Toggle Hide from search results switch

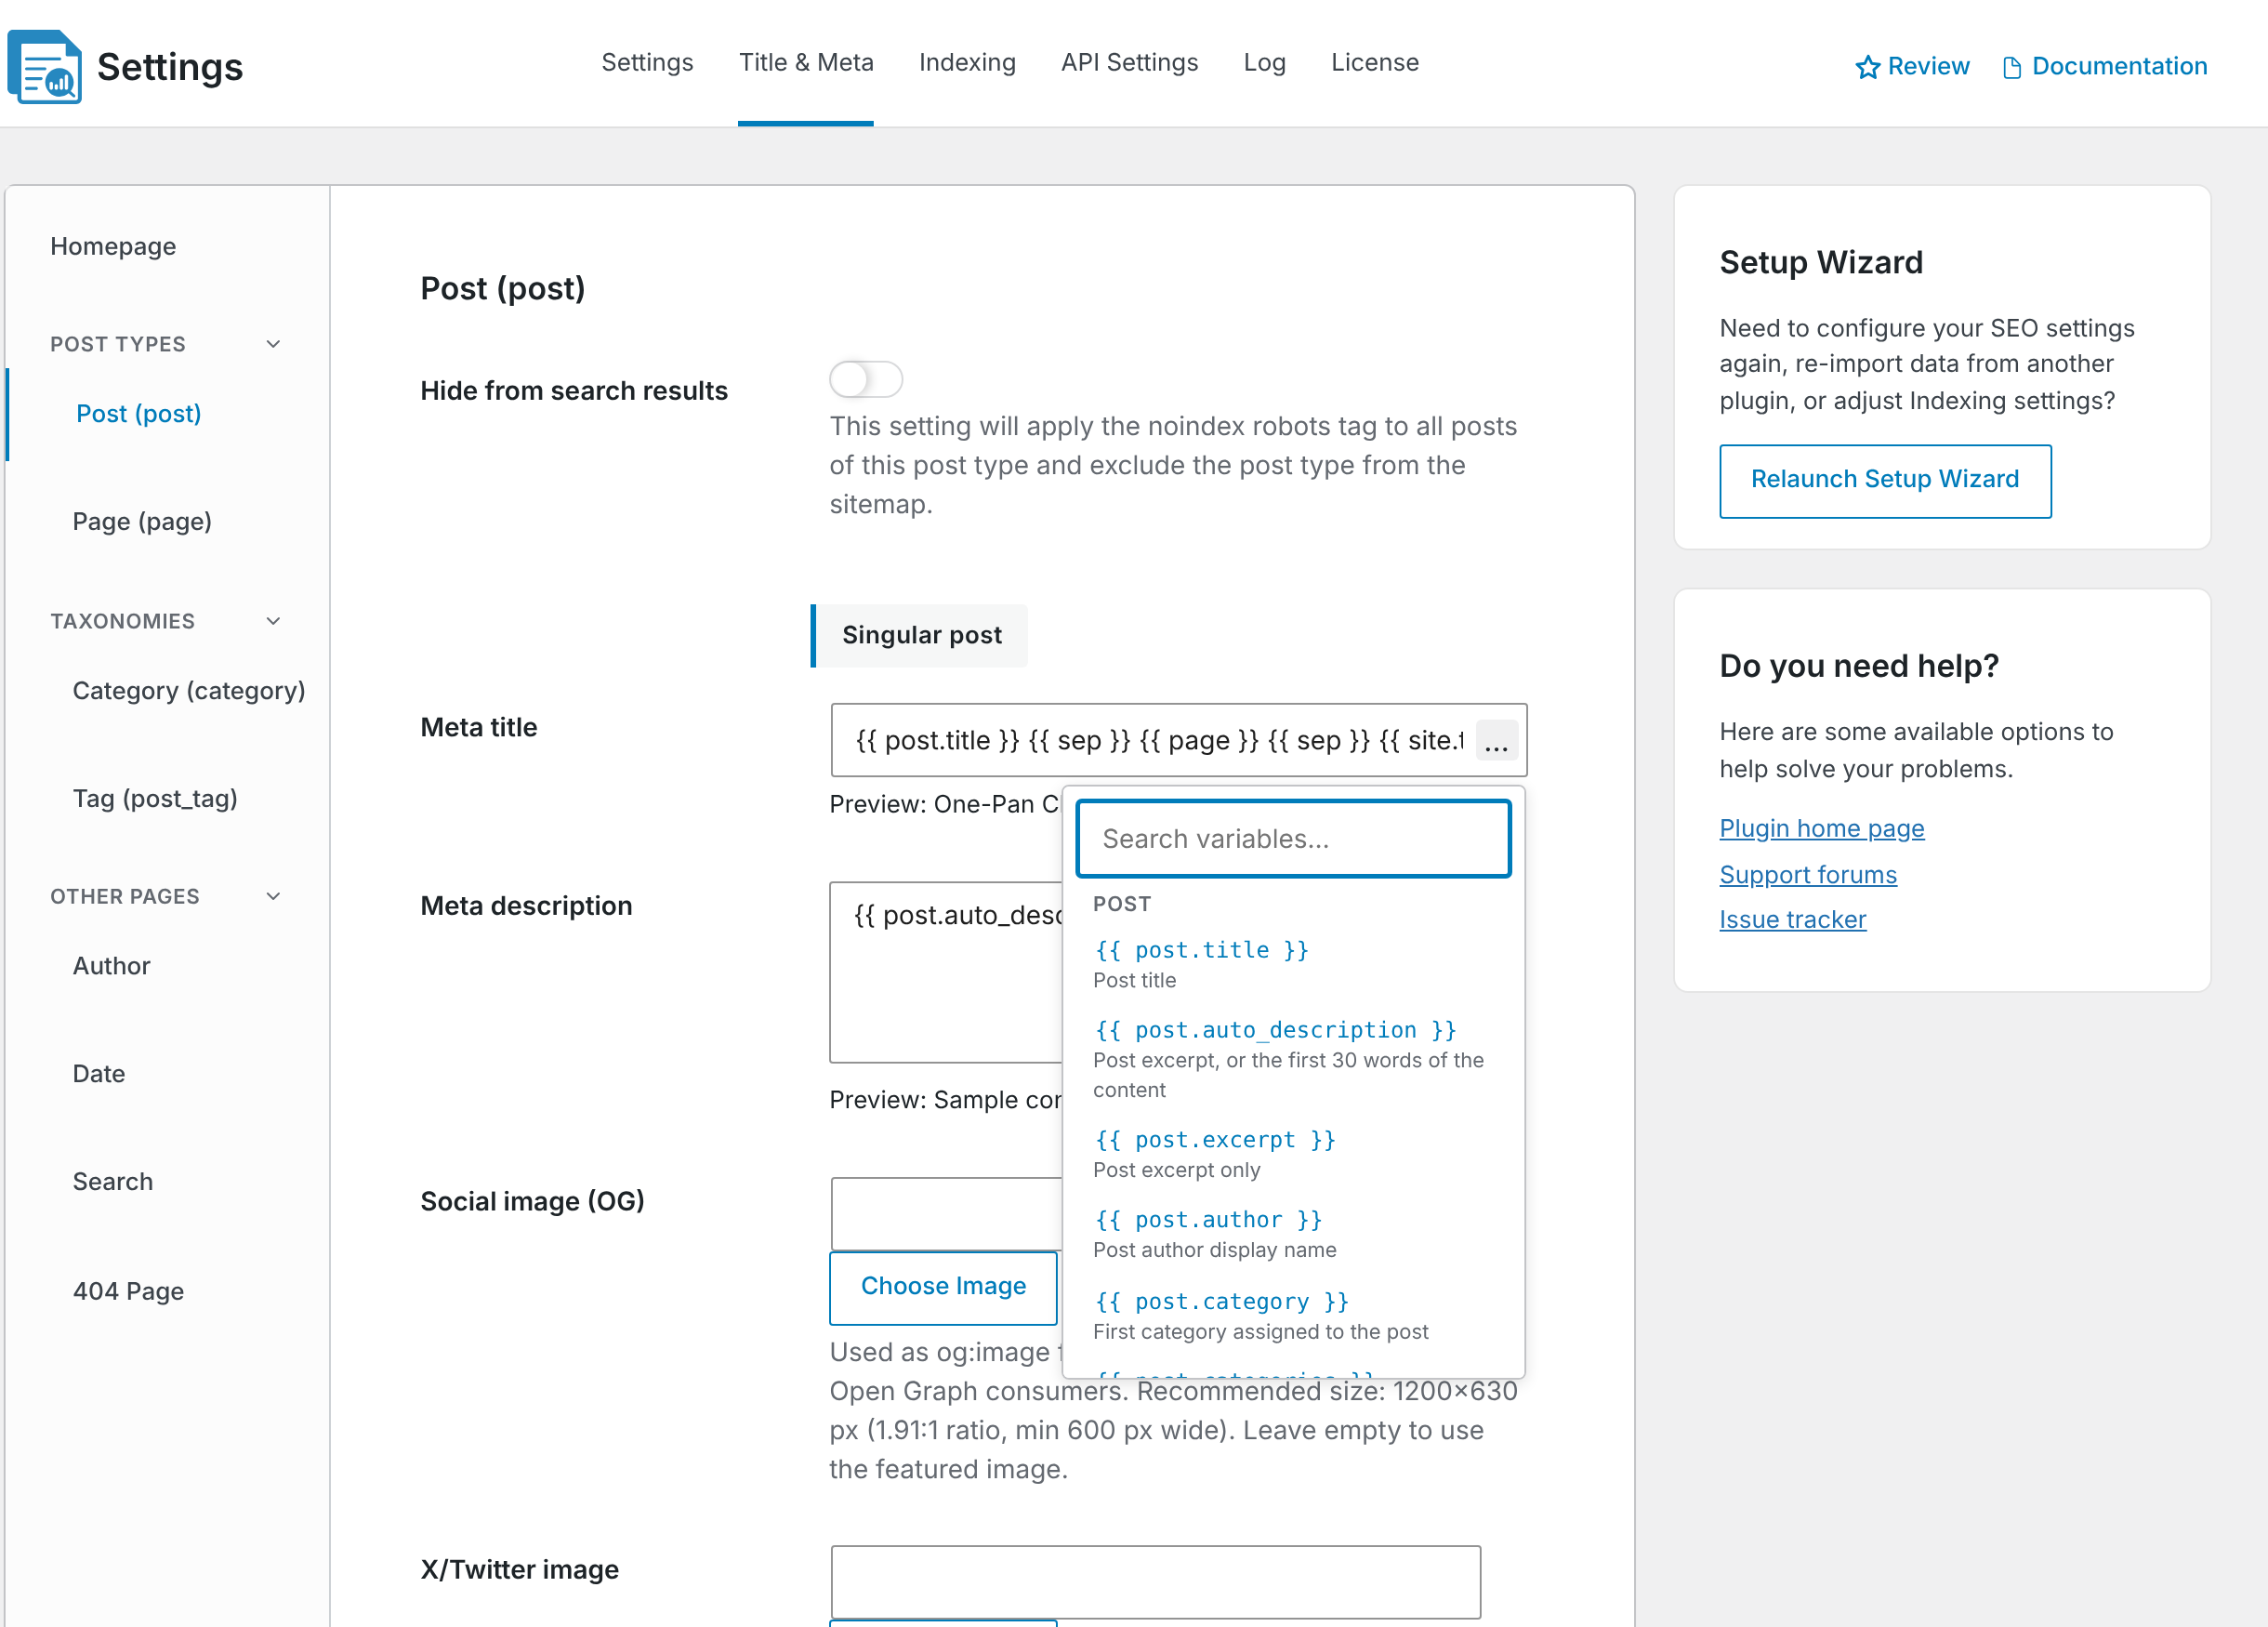tap(866, 380)
